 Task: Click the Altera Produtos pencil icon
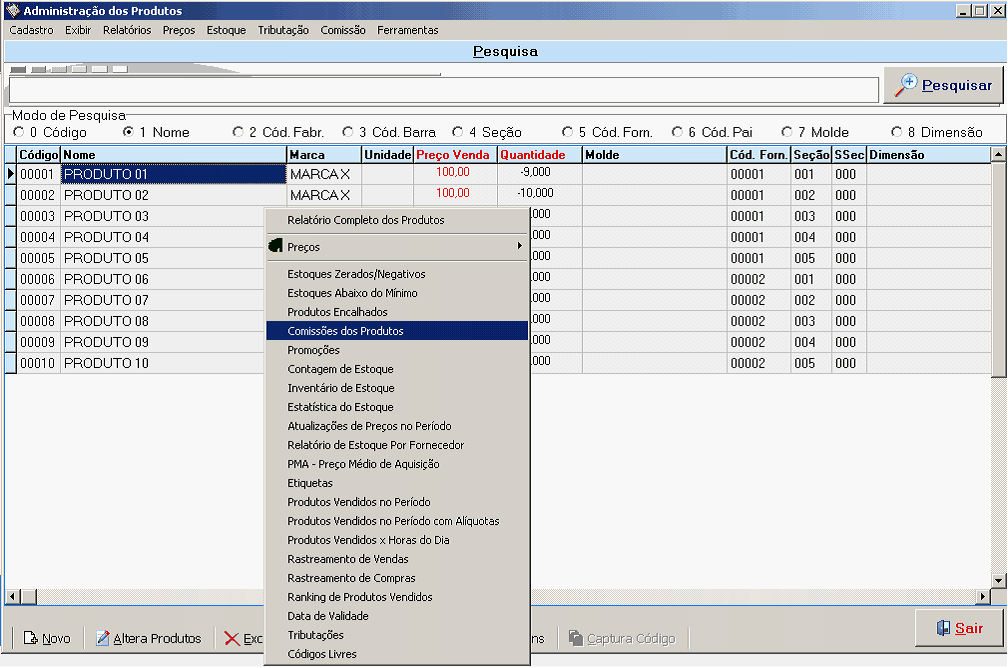click(102, 638)
